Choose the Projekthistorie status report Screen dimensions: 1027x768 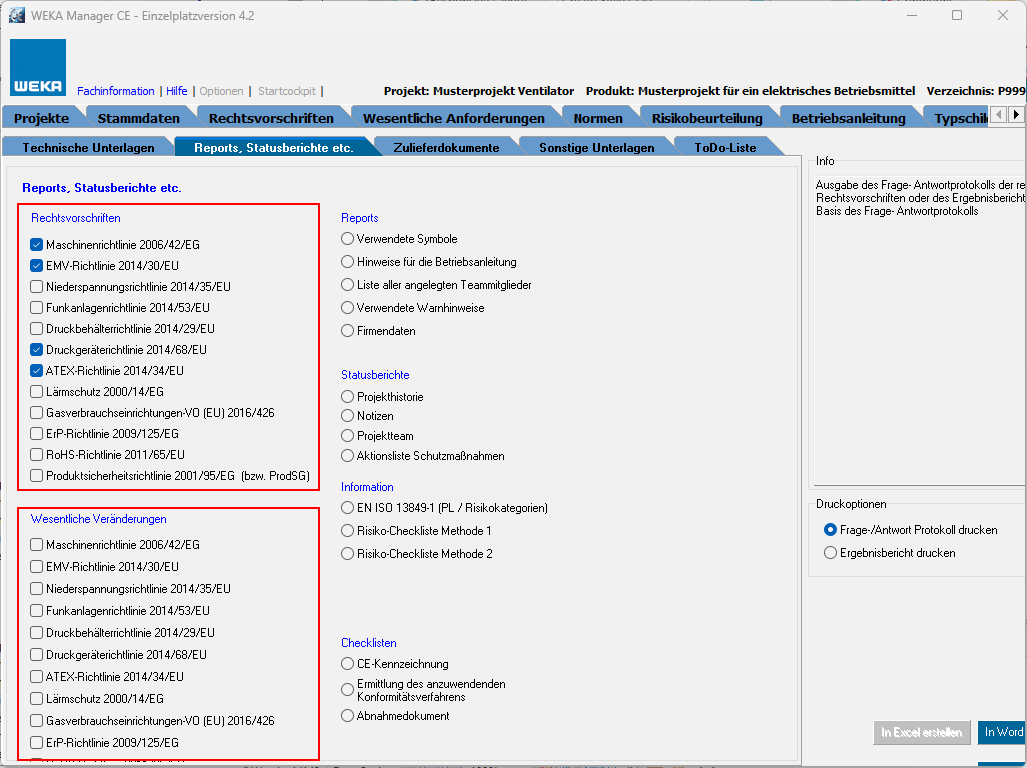(x=348, y=397)
